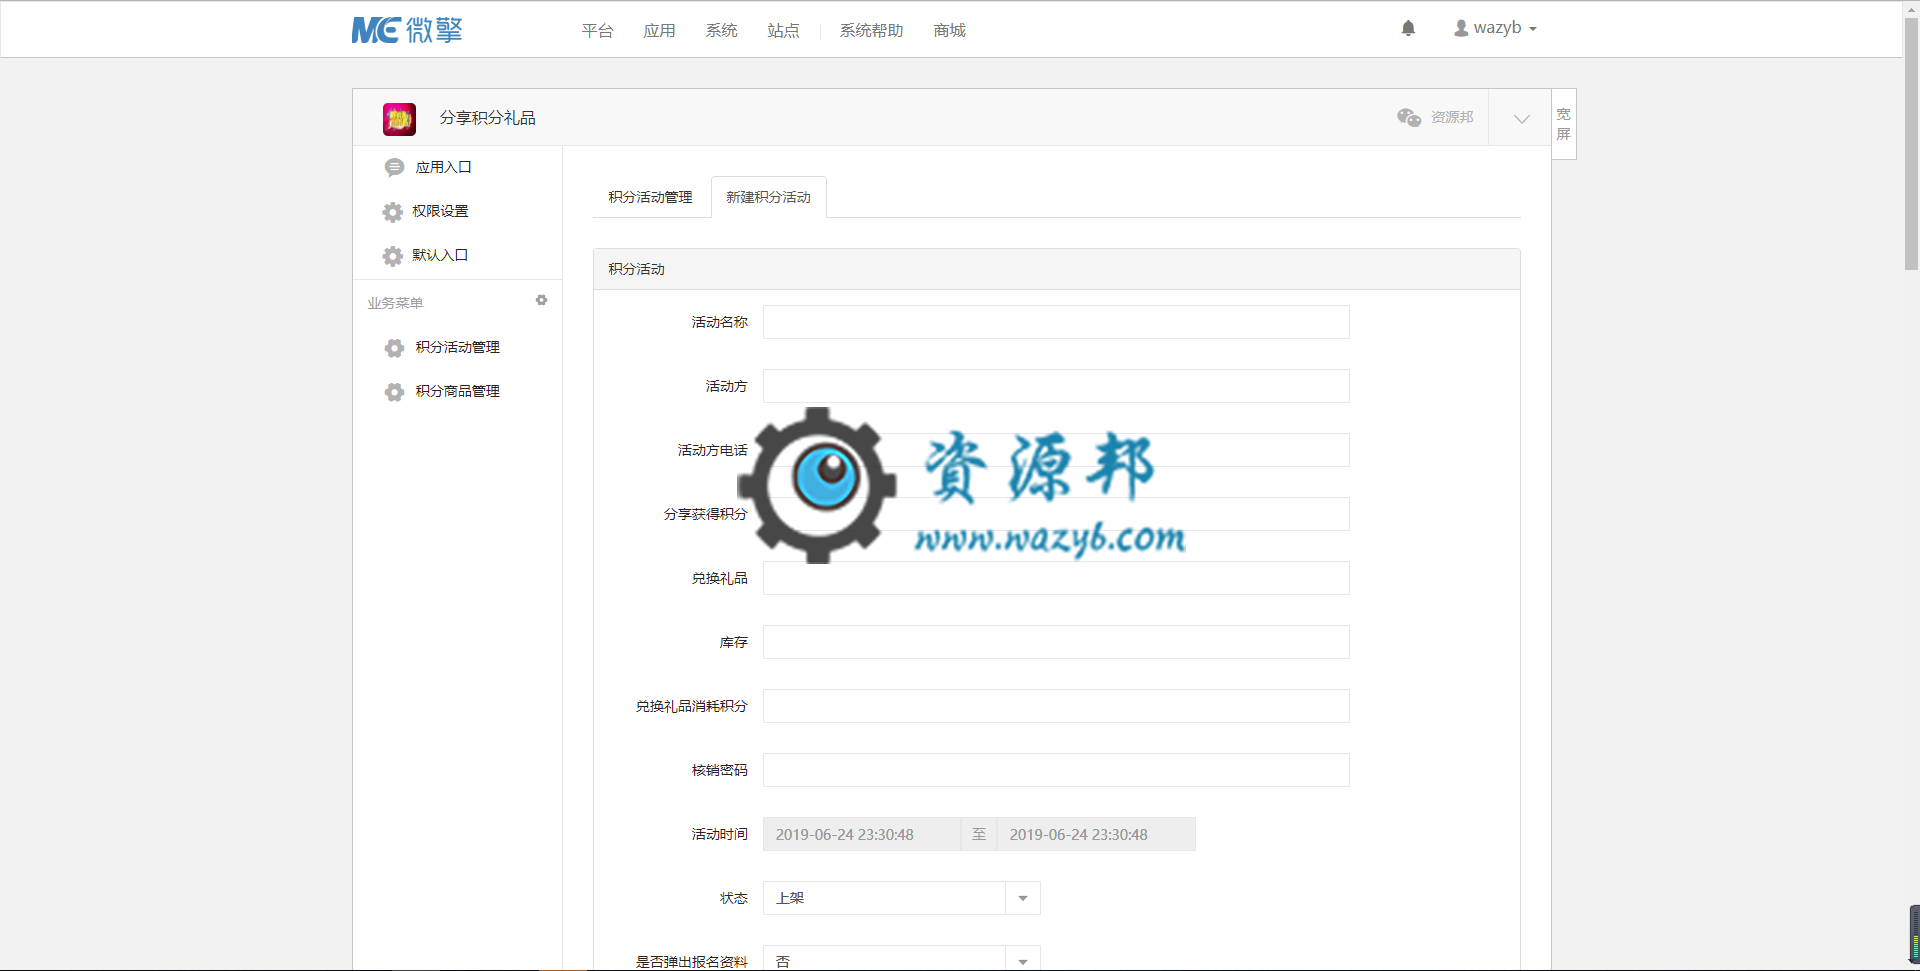Image resolution: width=1920 pixels, height=971 pixels.
Task: Click the 资源邦 account name
Action: point(1452,117)
